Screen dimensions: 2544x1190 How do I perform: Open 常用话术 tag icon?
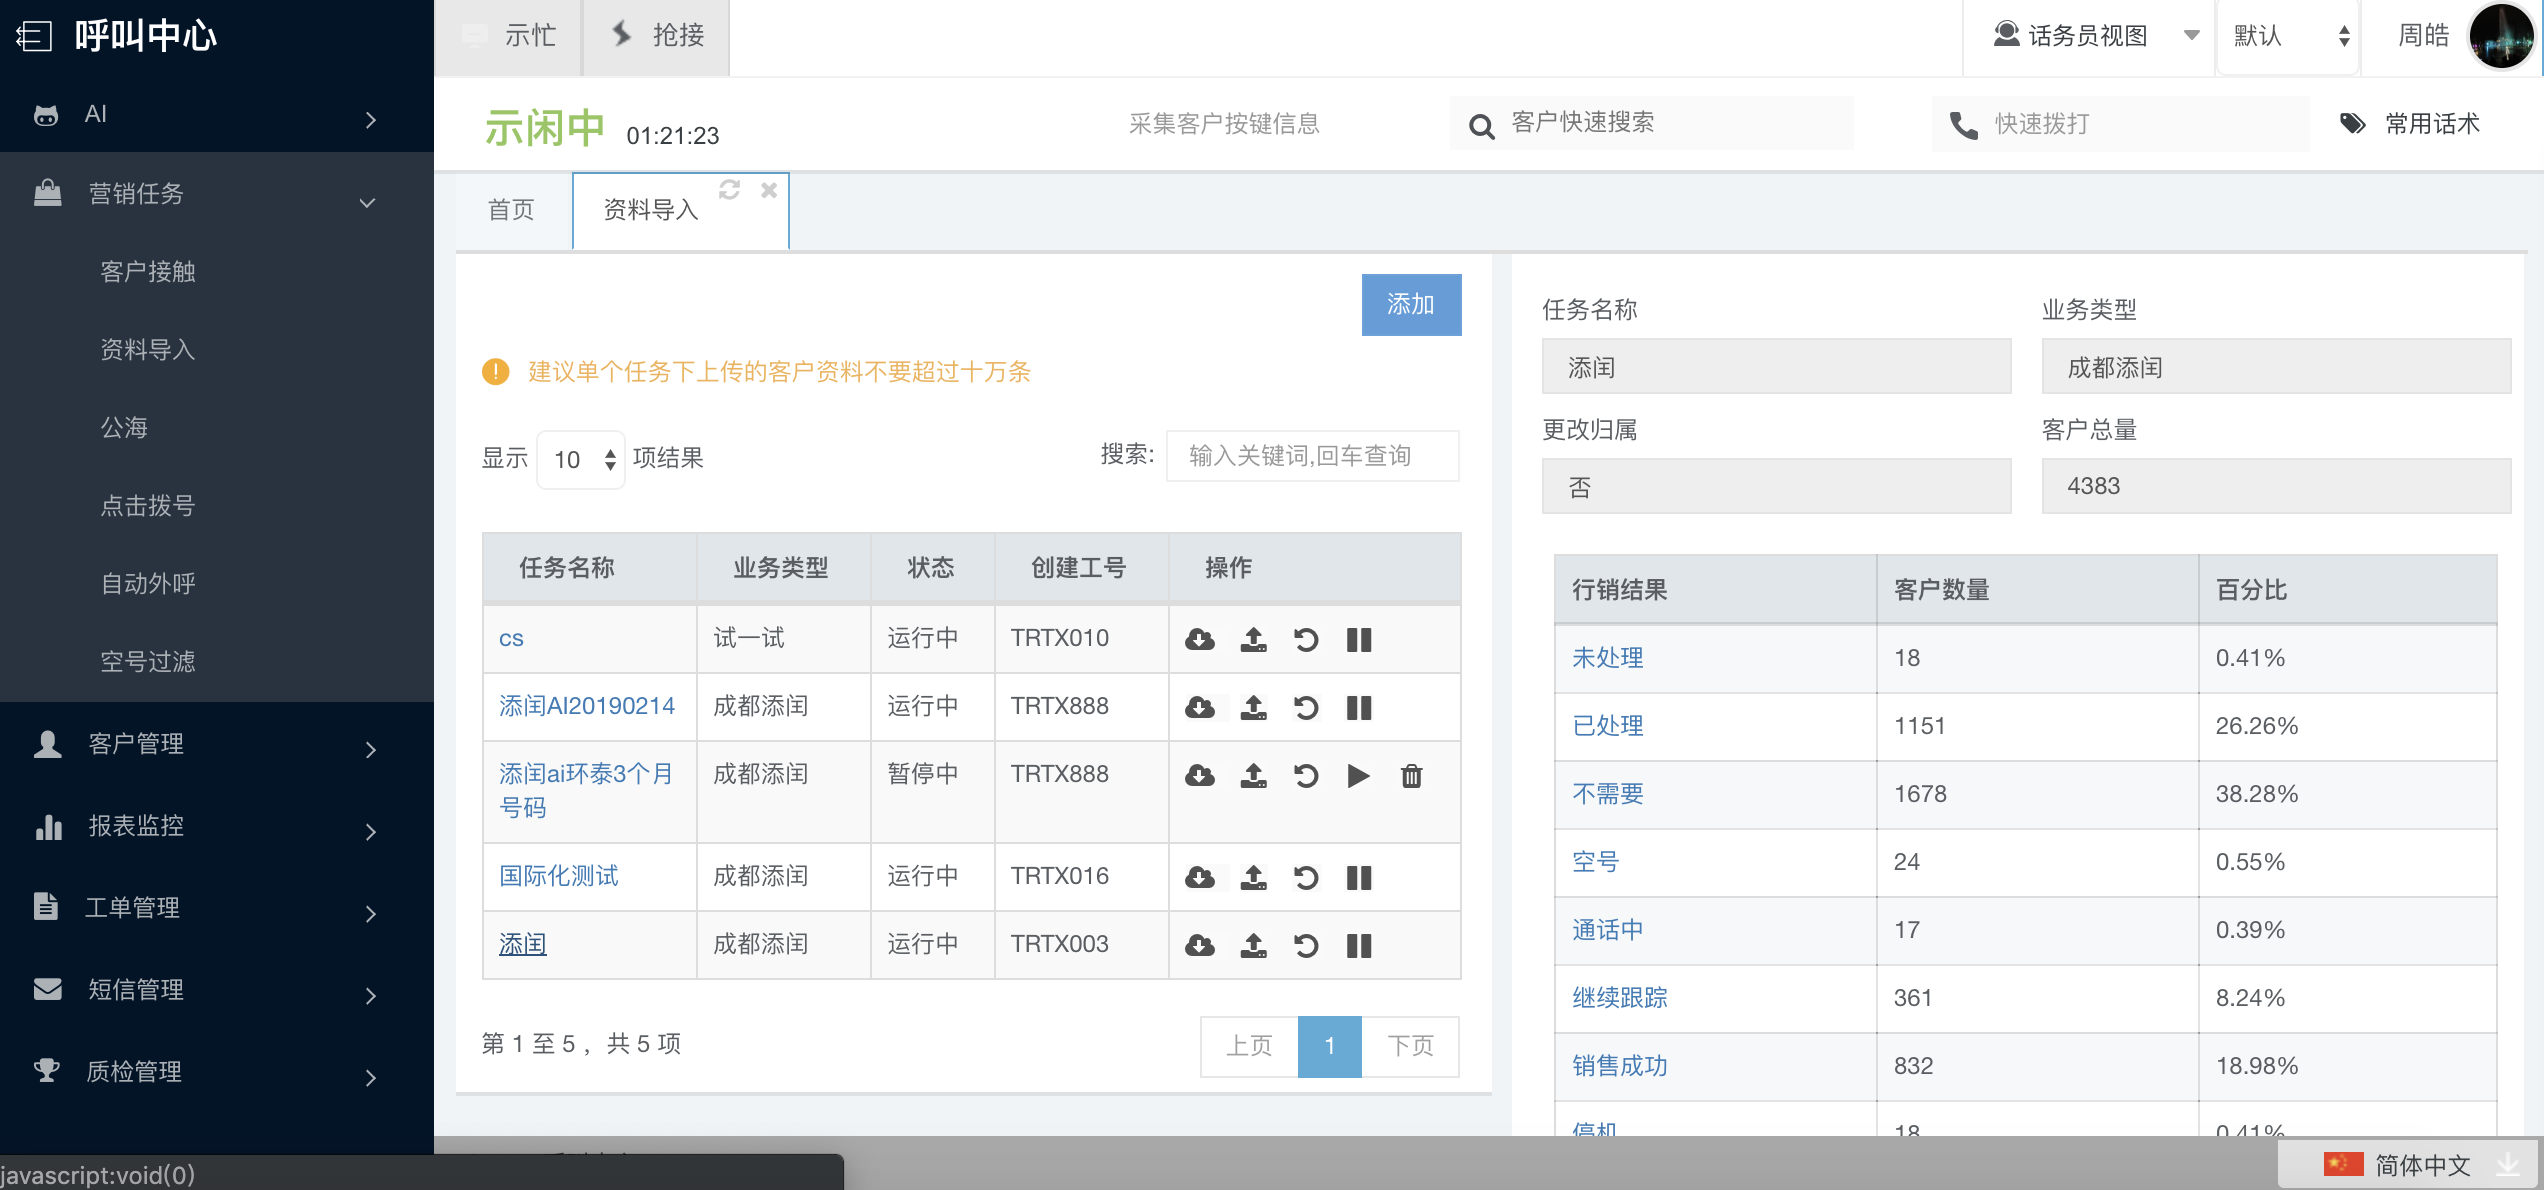pyautogui.click(x=2352, y=124)
